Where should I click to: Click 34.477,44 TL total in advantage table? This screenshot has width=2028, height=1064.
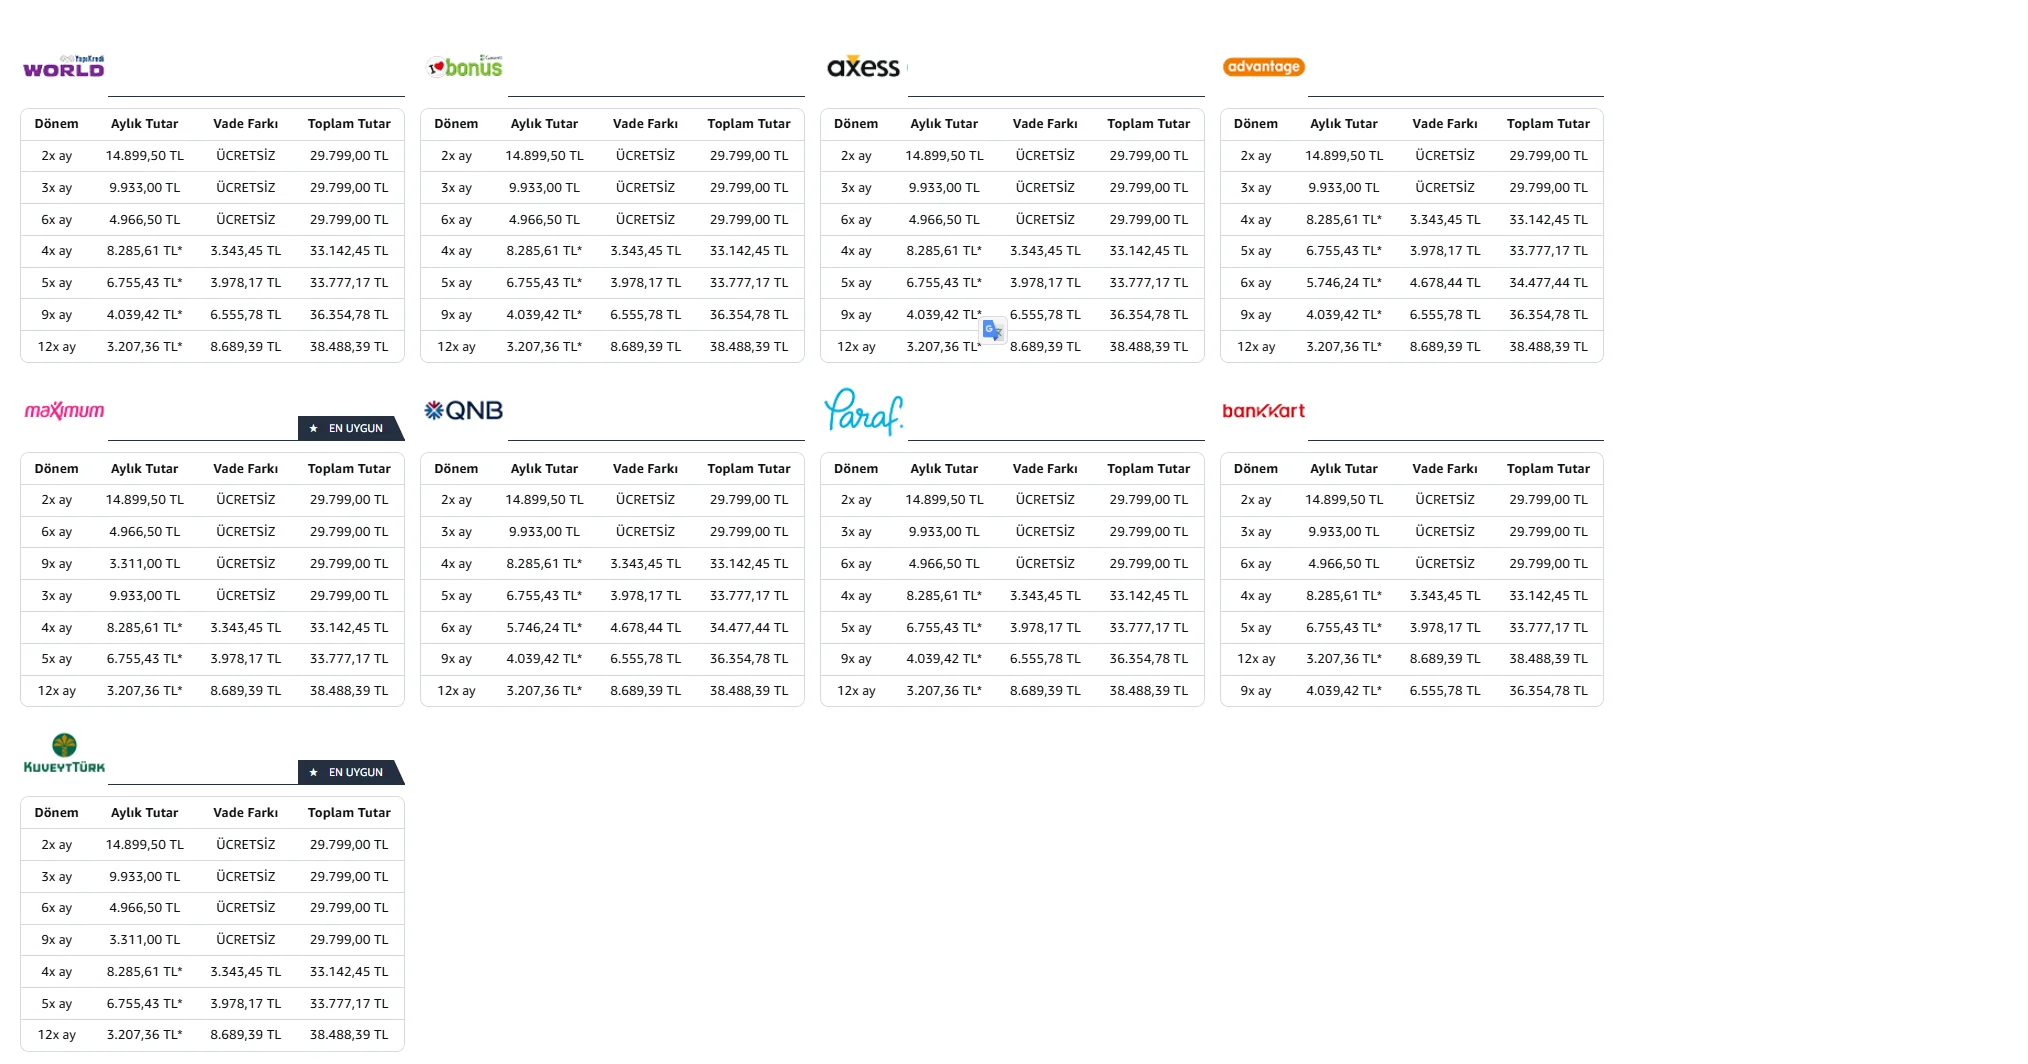pyautogui.click(x=1548, y=283)
